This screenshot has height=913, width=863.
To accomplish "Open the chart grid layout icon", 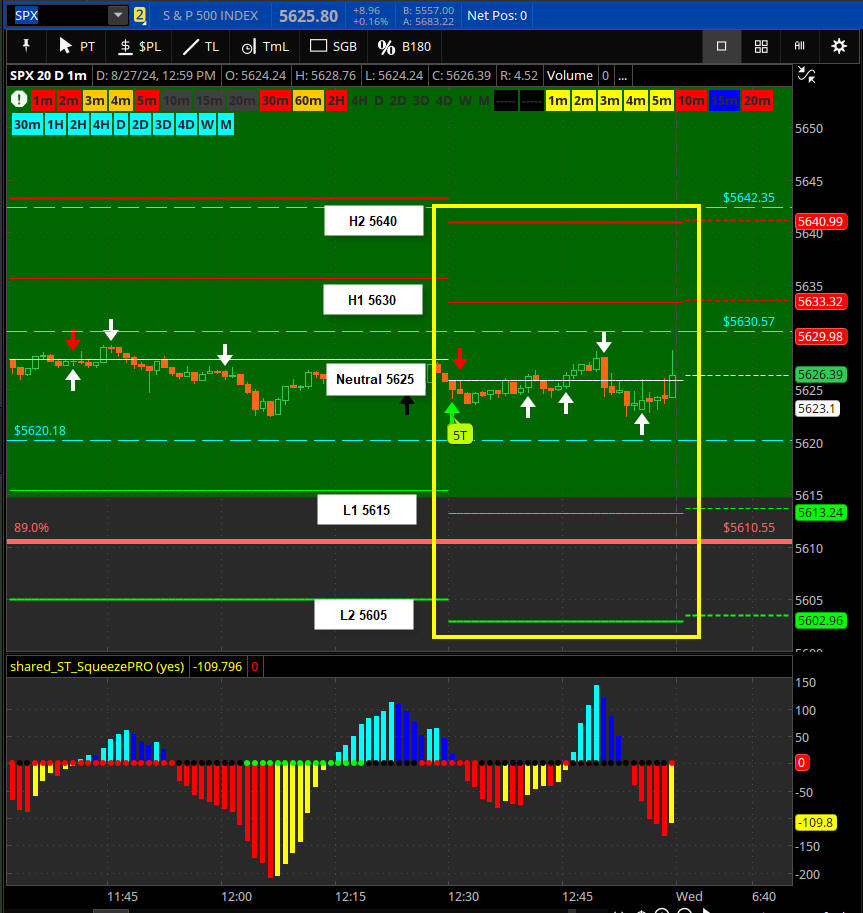I will [x=761, y=46].
